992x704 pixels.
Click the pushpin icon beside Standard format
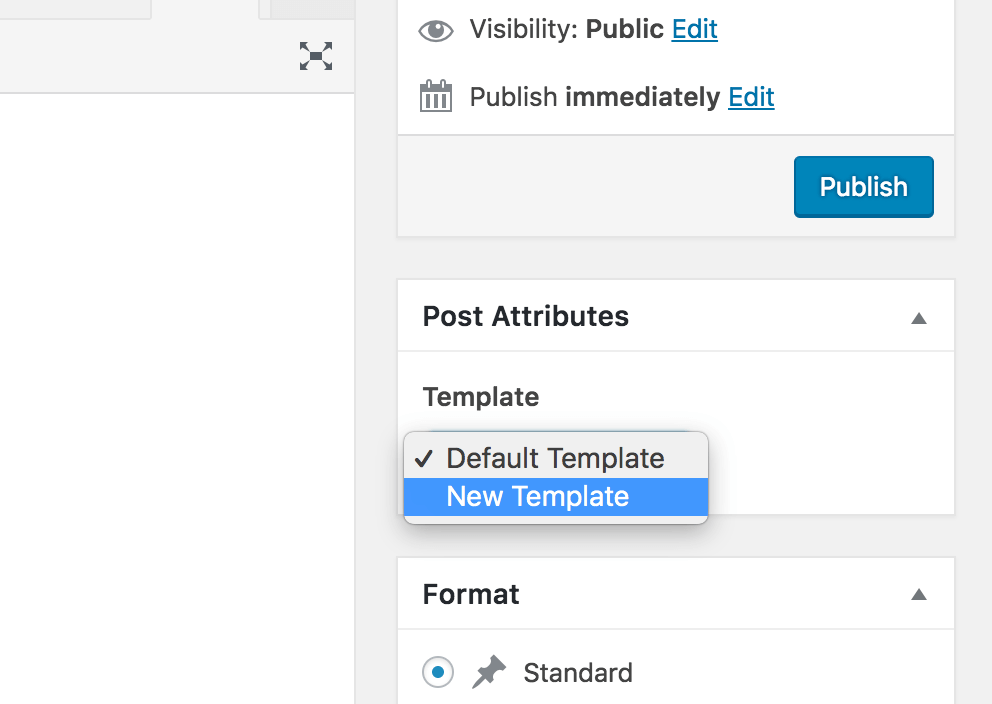tap(489, 671)
